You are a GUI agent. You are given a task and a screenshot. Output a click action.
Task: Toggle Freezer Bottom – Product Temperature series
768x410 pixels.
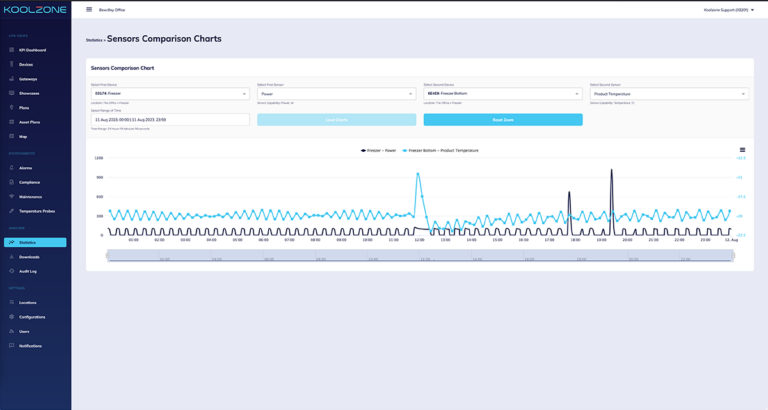[440, 151]
